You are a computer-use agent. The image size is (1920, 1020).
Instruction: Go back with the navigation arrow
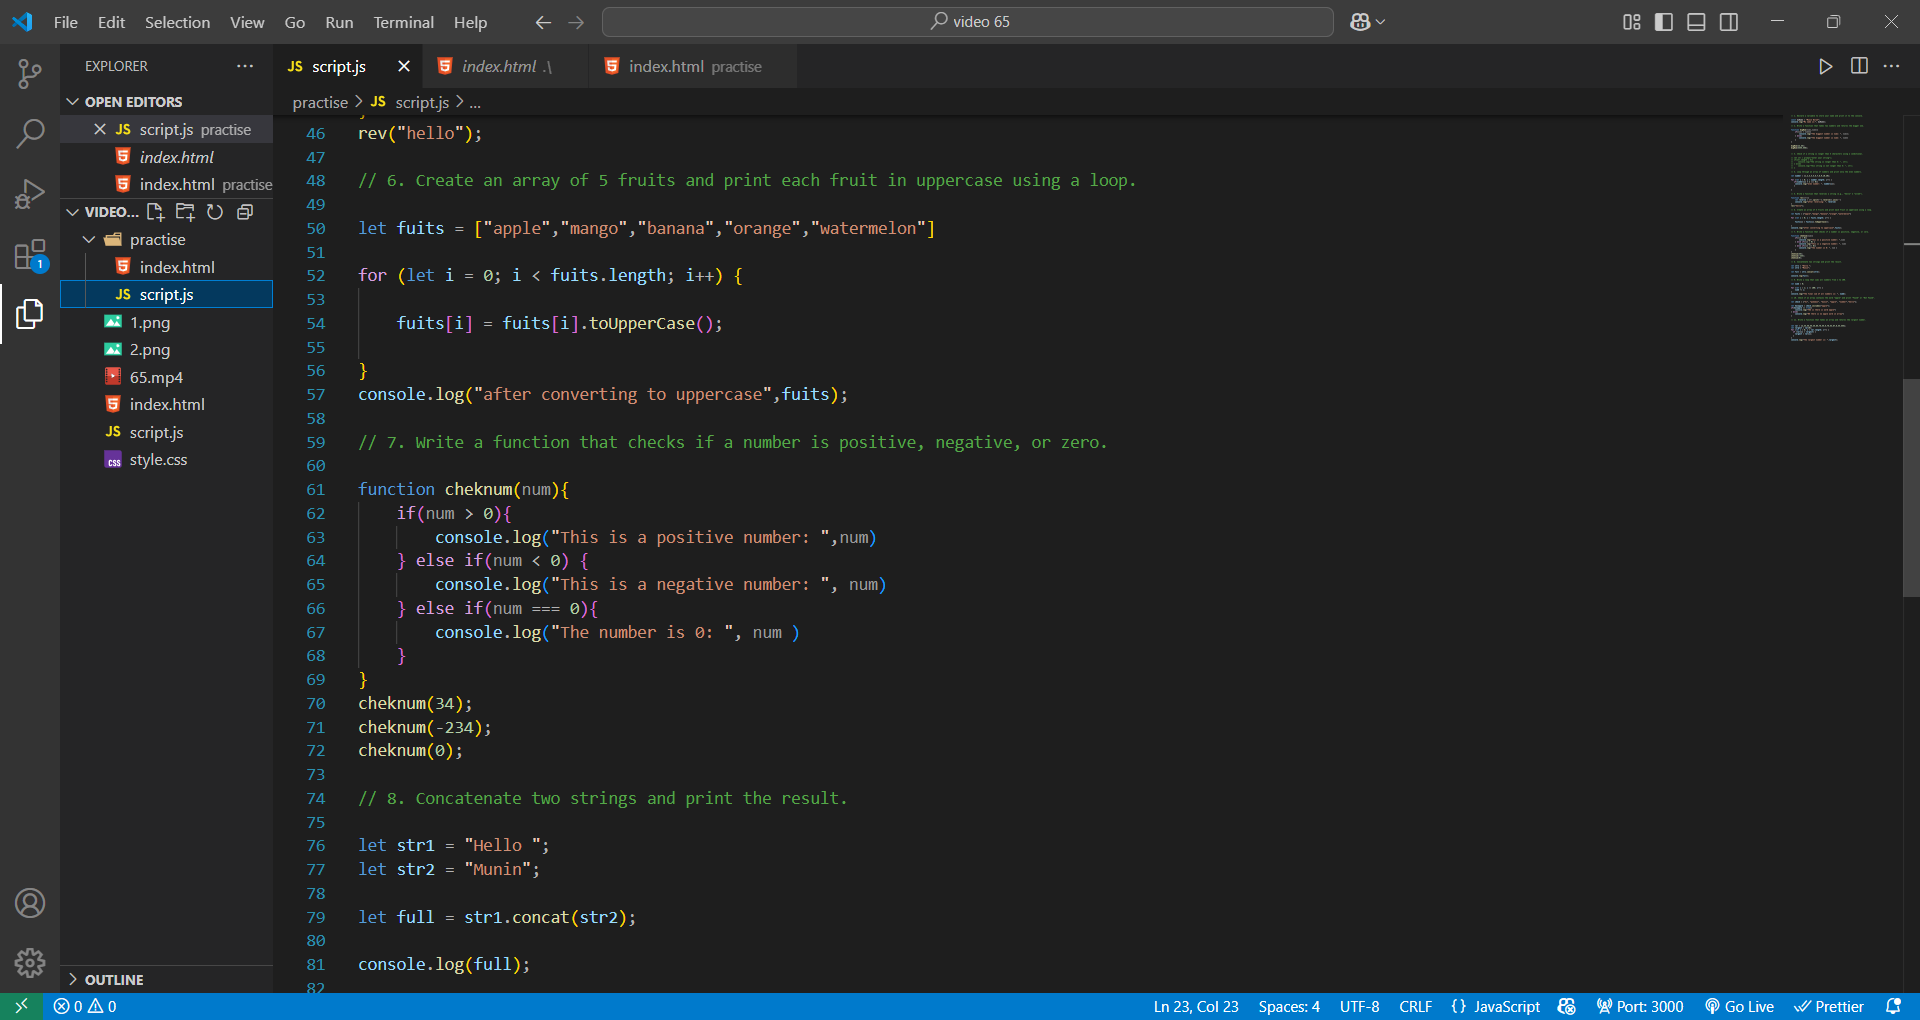point(543,22)
